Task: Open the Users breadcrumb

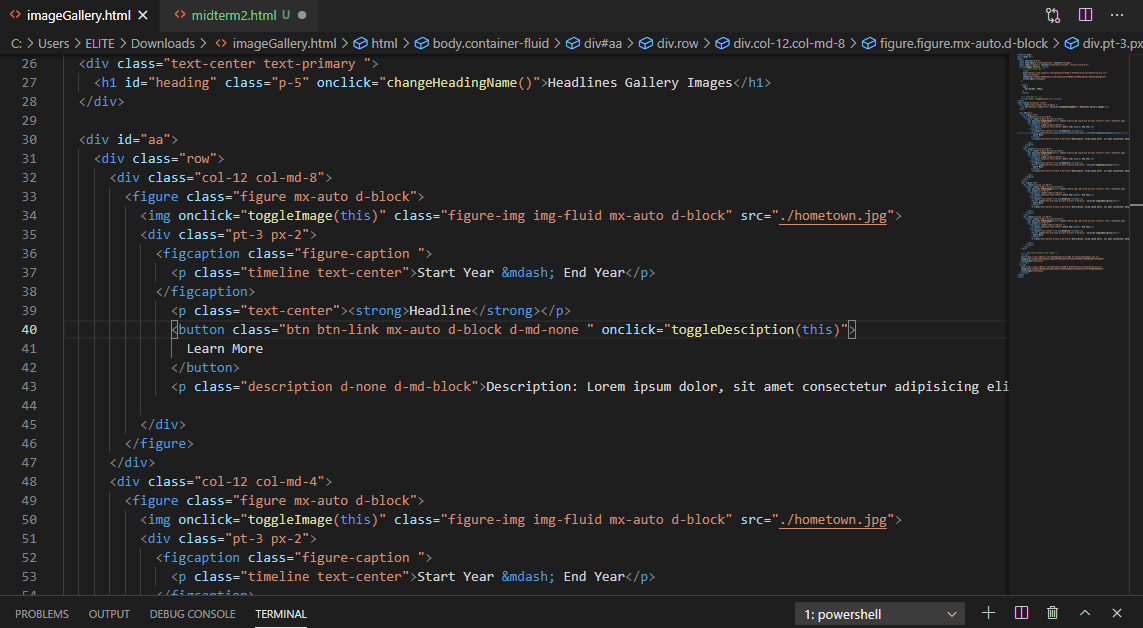Action: [53, 44]
